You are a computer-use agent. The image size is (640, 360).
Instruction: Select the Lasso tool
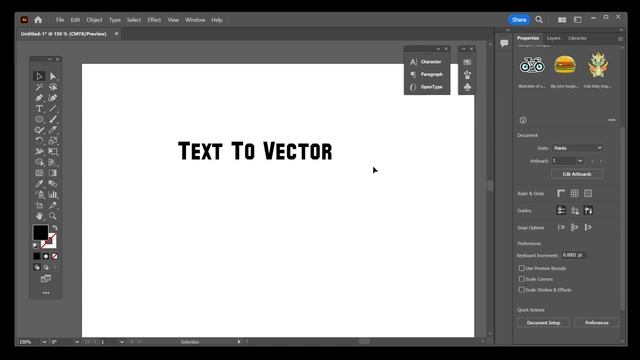point(53,87)
